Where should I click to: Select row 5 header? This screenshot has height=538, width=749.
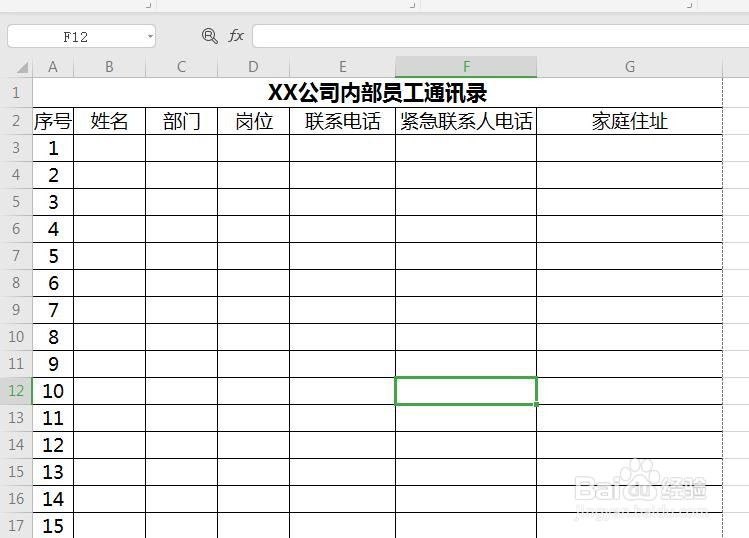(16, 202)
